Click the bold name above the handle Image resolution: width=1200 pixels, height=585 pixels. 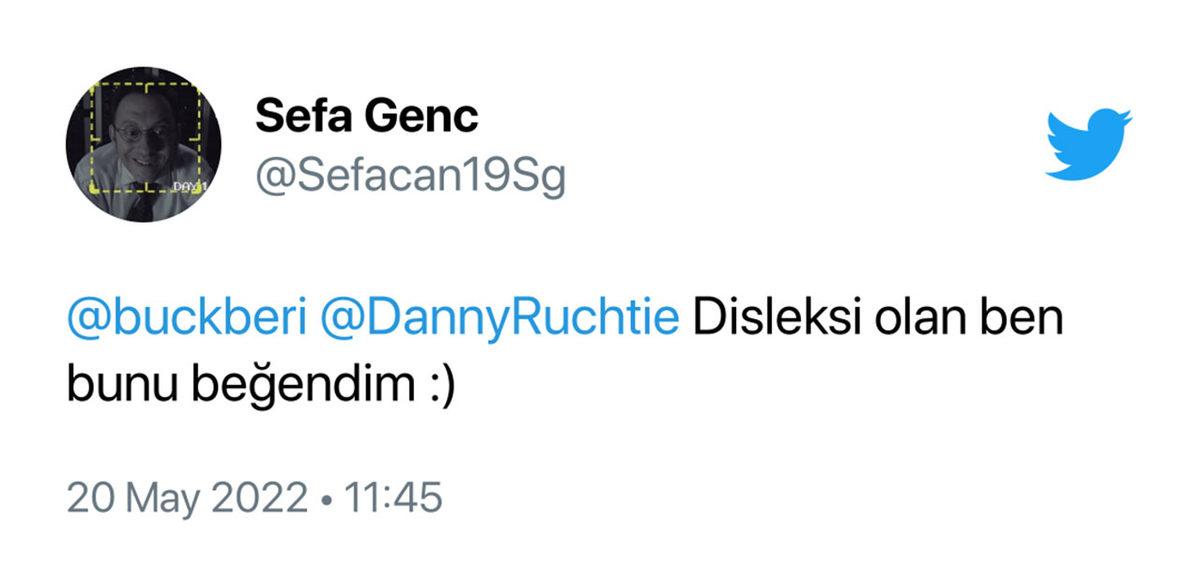tap(367, 114)
